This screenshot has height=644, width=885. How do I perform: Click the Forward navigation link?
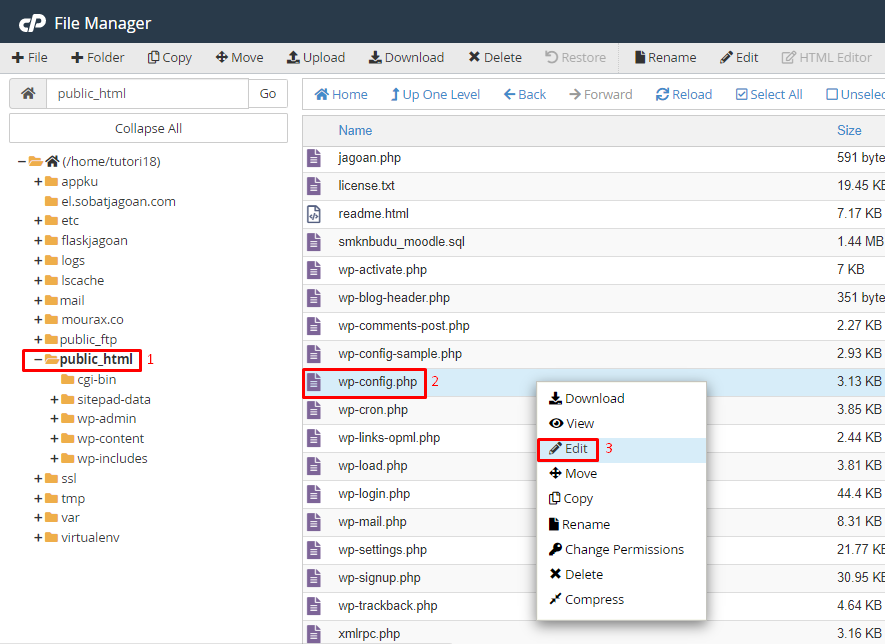[x=601, y=94]
